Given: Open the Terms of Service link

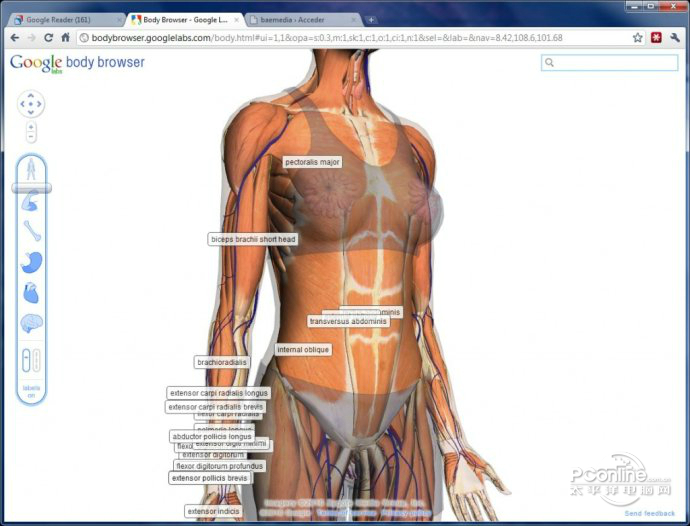Looking at the screenshot, I should (x=345, y=513).
